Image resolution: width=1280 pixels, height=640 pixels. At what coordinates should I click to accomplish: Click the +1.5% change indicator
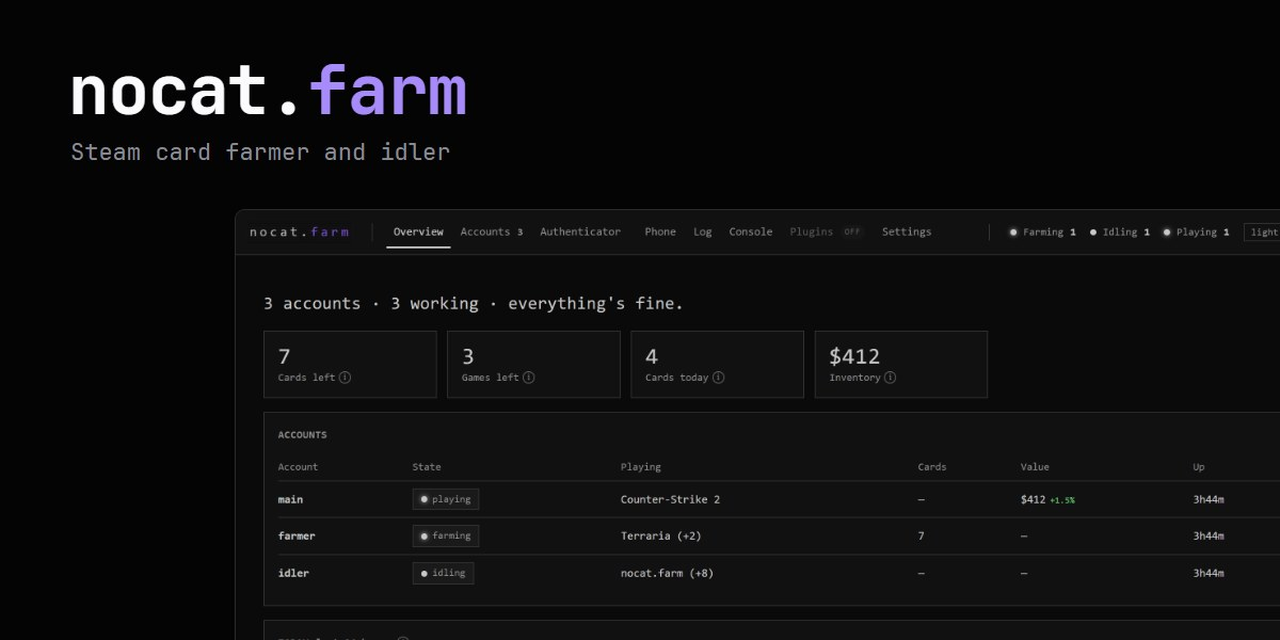point(1062,500)
